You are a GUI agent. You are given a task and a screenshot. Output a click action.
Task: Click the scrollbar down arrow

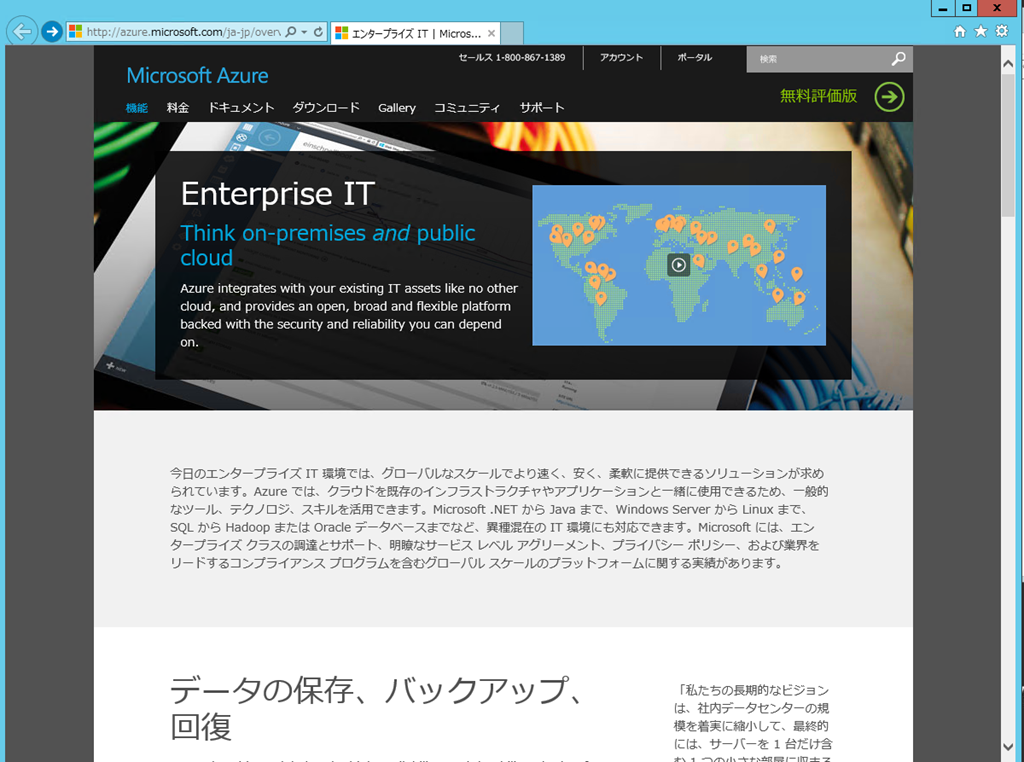tap(1008, 747)
